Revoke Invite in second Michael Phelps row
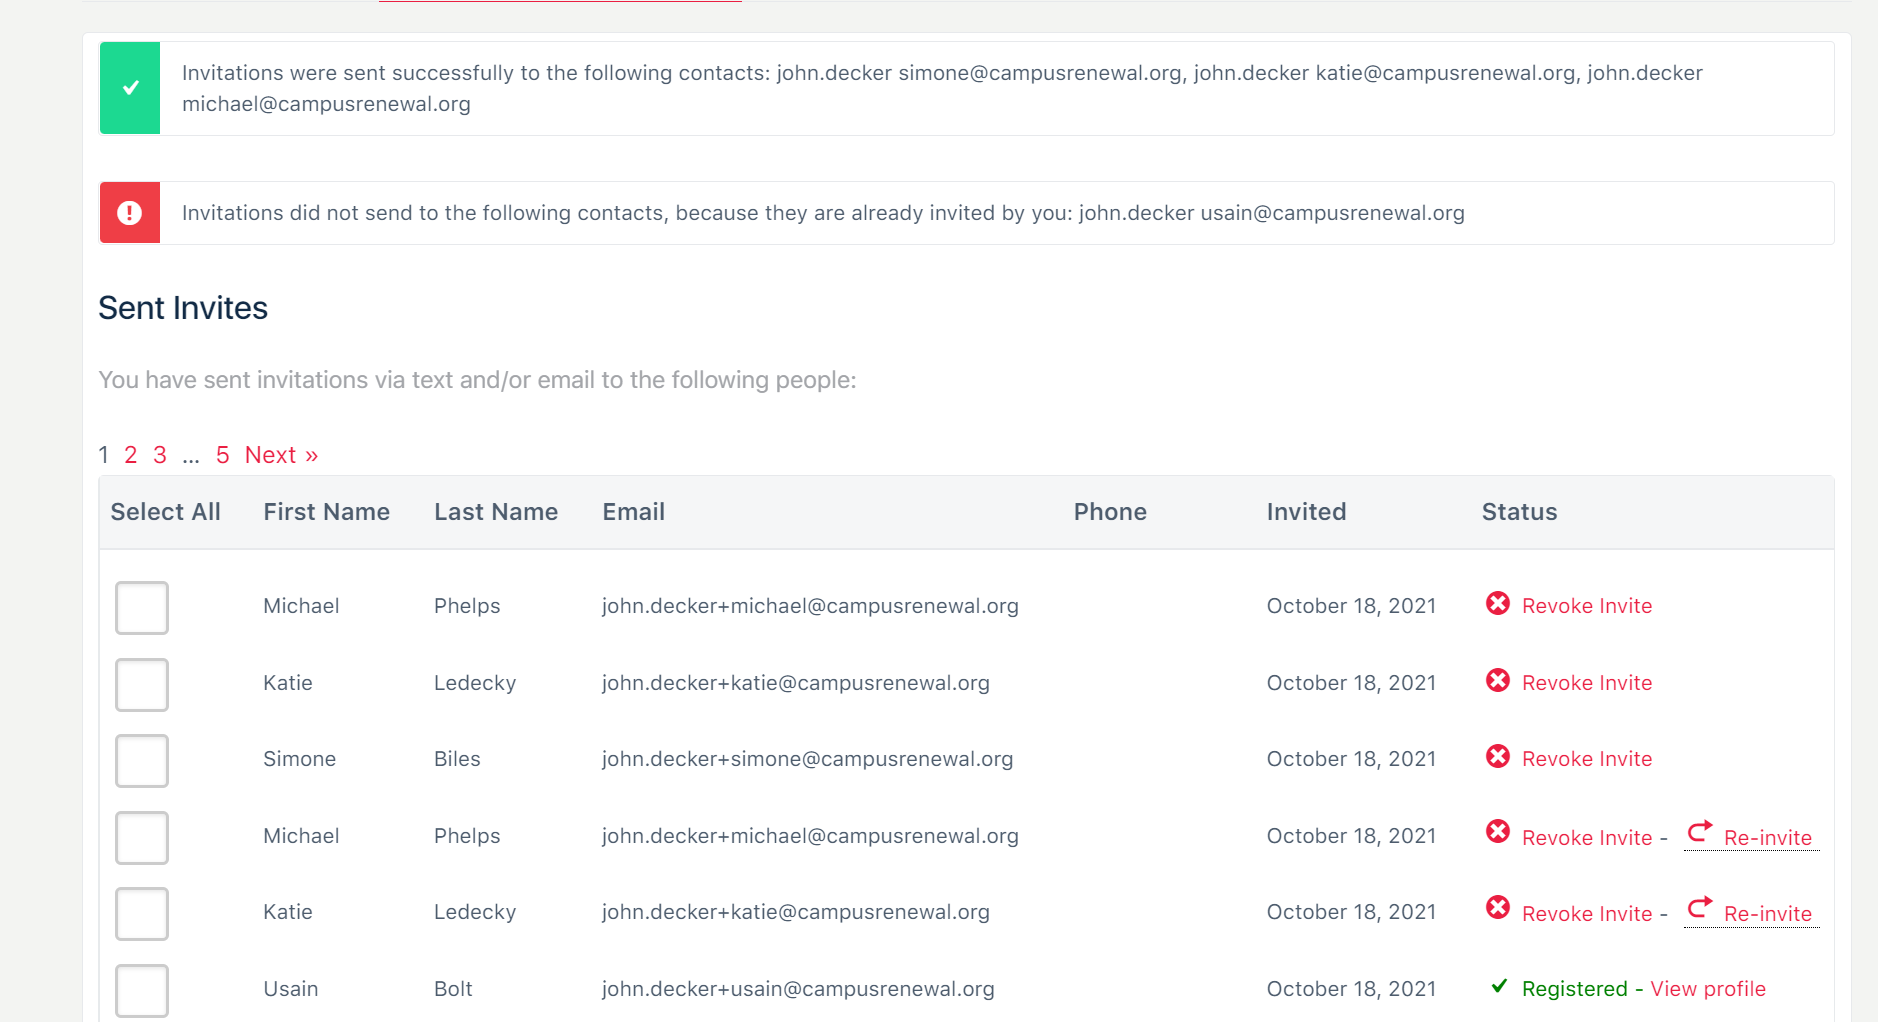The image size is (1878, 1022). point(1587,838)
